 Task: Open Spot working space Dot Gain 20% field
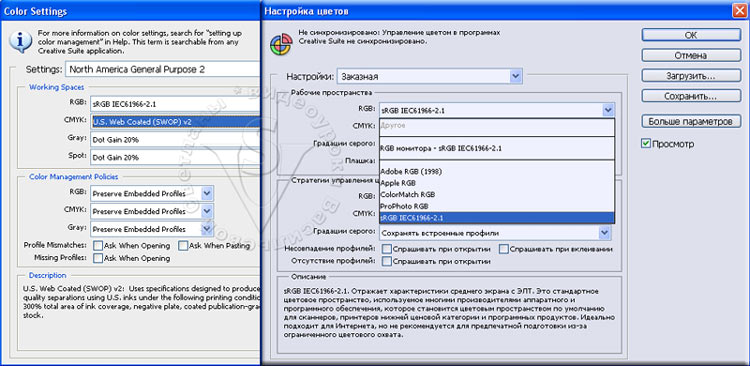[x=175, y=157]
